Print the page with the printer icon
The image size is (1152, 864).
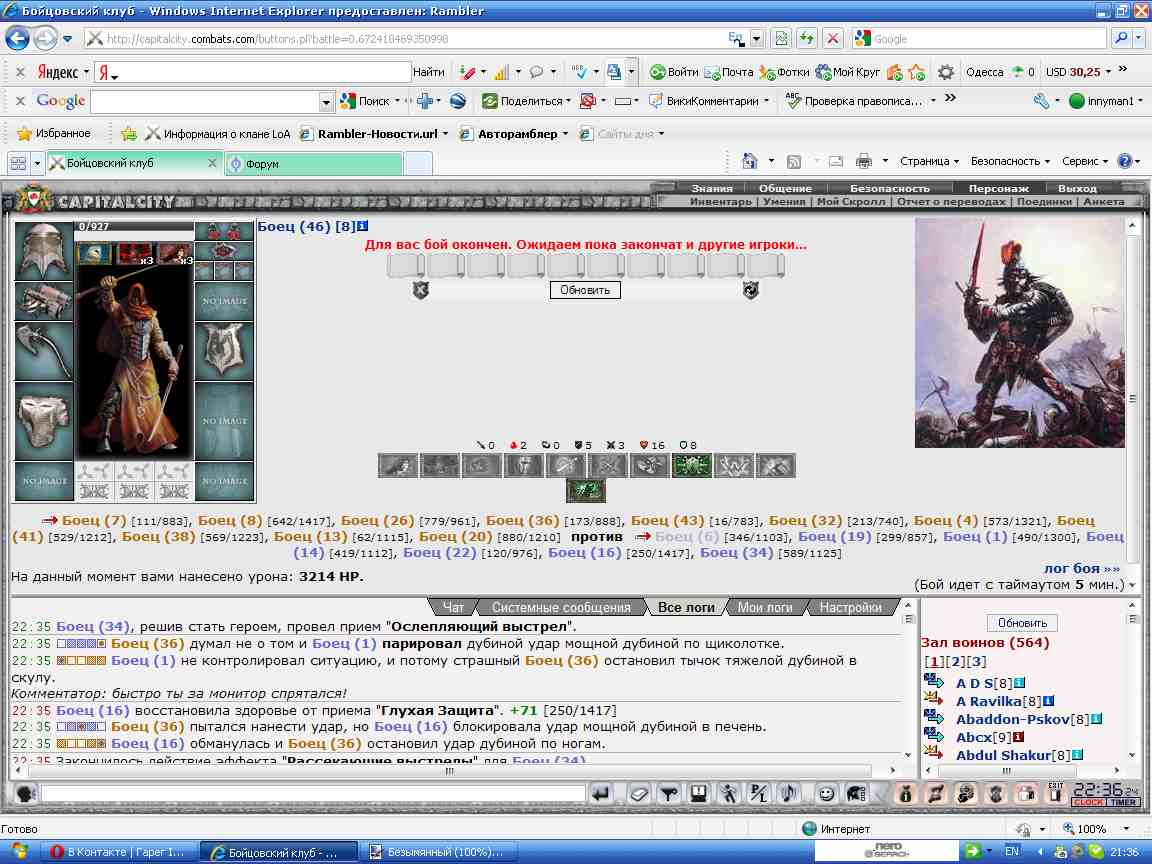click(x=864, y=161)
